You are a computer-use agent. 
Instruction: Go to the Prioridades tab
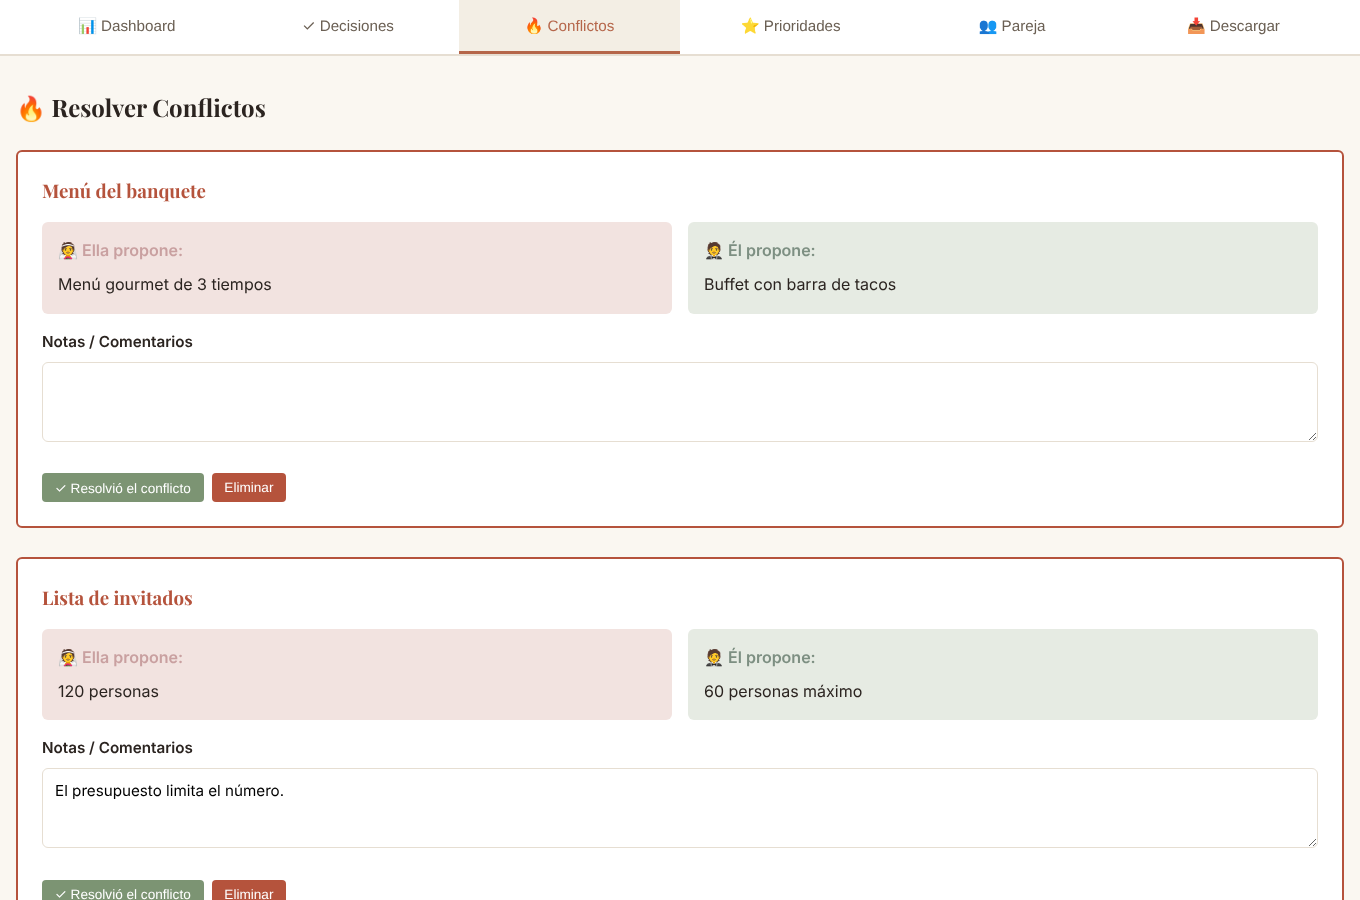(x=790, y=26)
